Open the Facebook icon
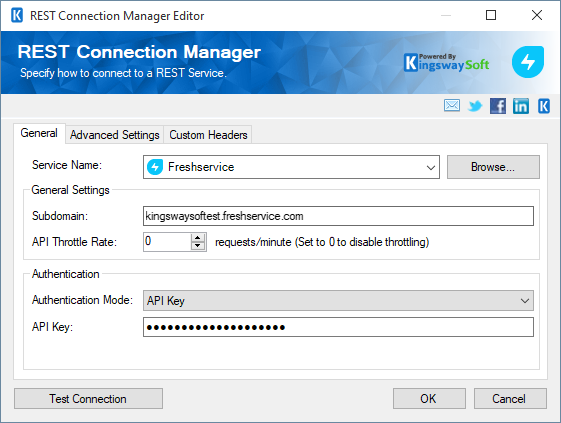Image resolution: width=561 pixels, height=423 pixels. (498, 106)
